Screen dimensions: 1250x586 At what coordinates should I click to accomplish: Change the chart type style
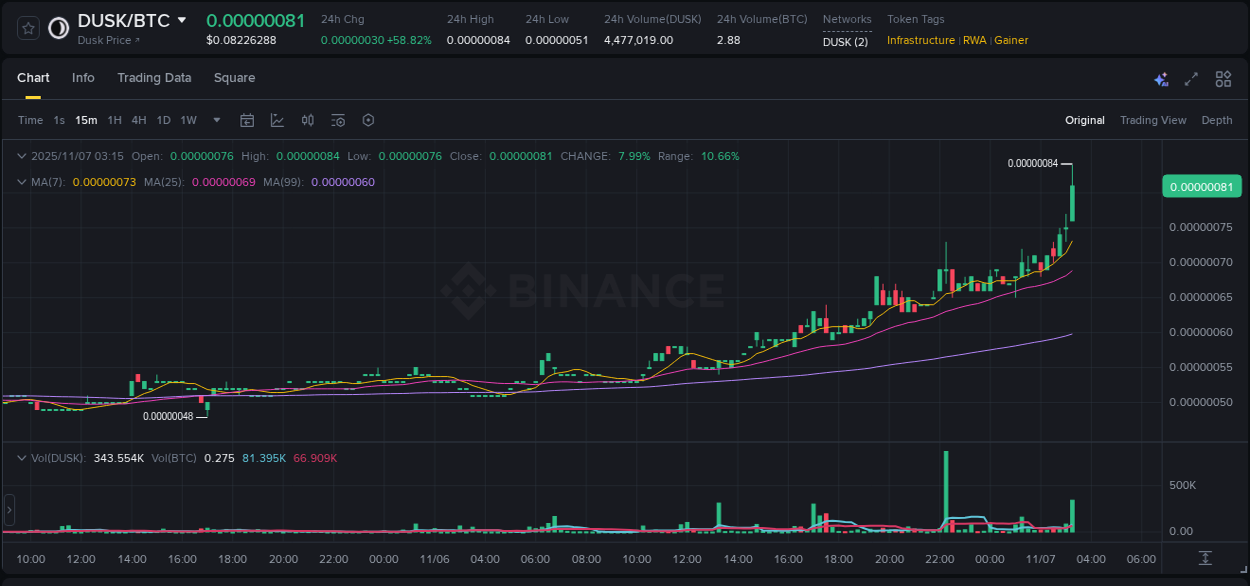pyautogui.click(x=277, y=120)
